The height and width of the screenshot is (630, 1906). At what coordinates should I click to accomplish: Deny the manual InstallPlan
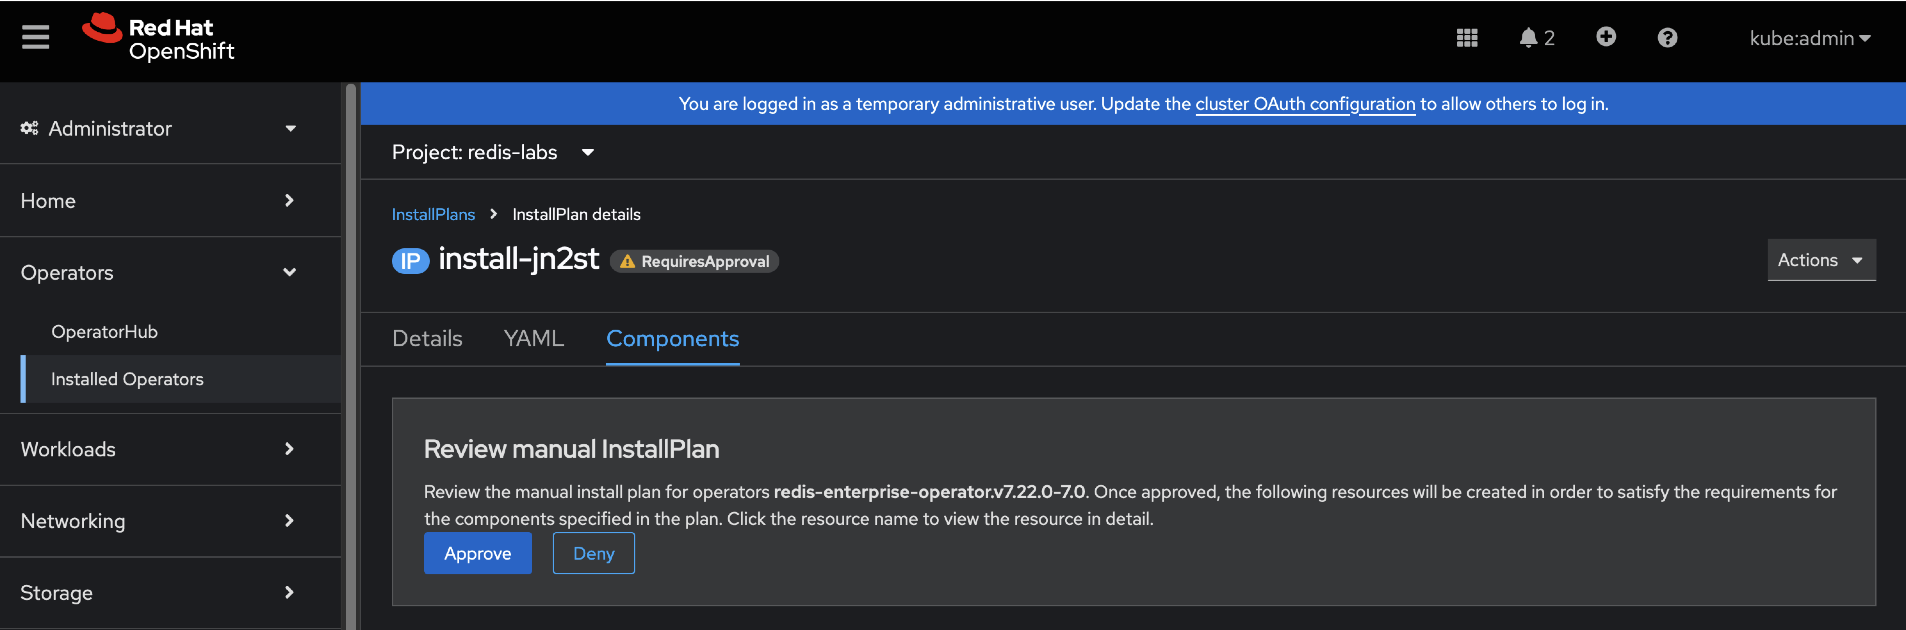pyautogui.click(x=593, y=554)
